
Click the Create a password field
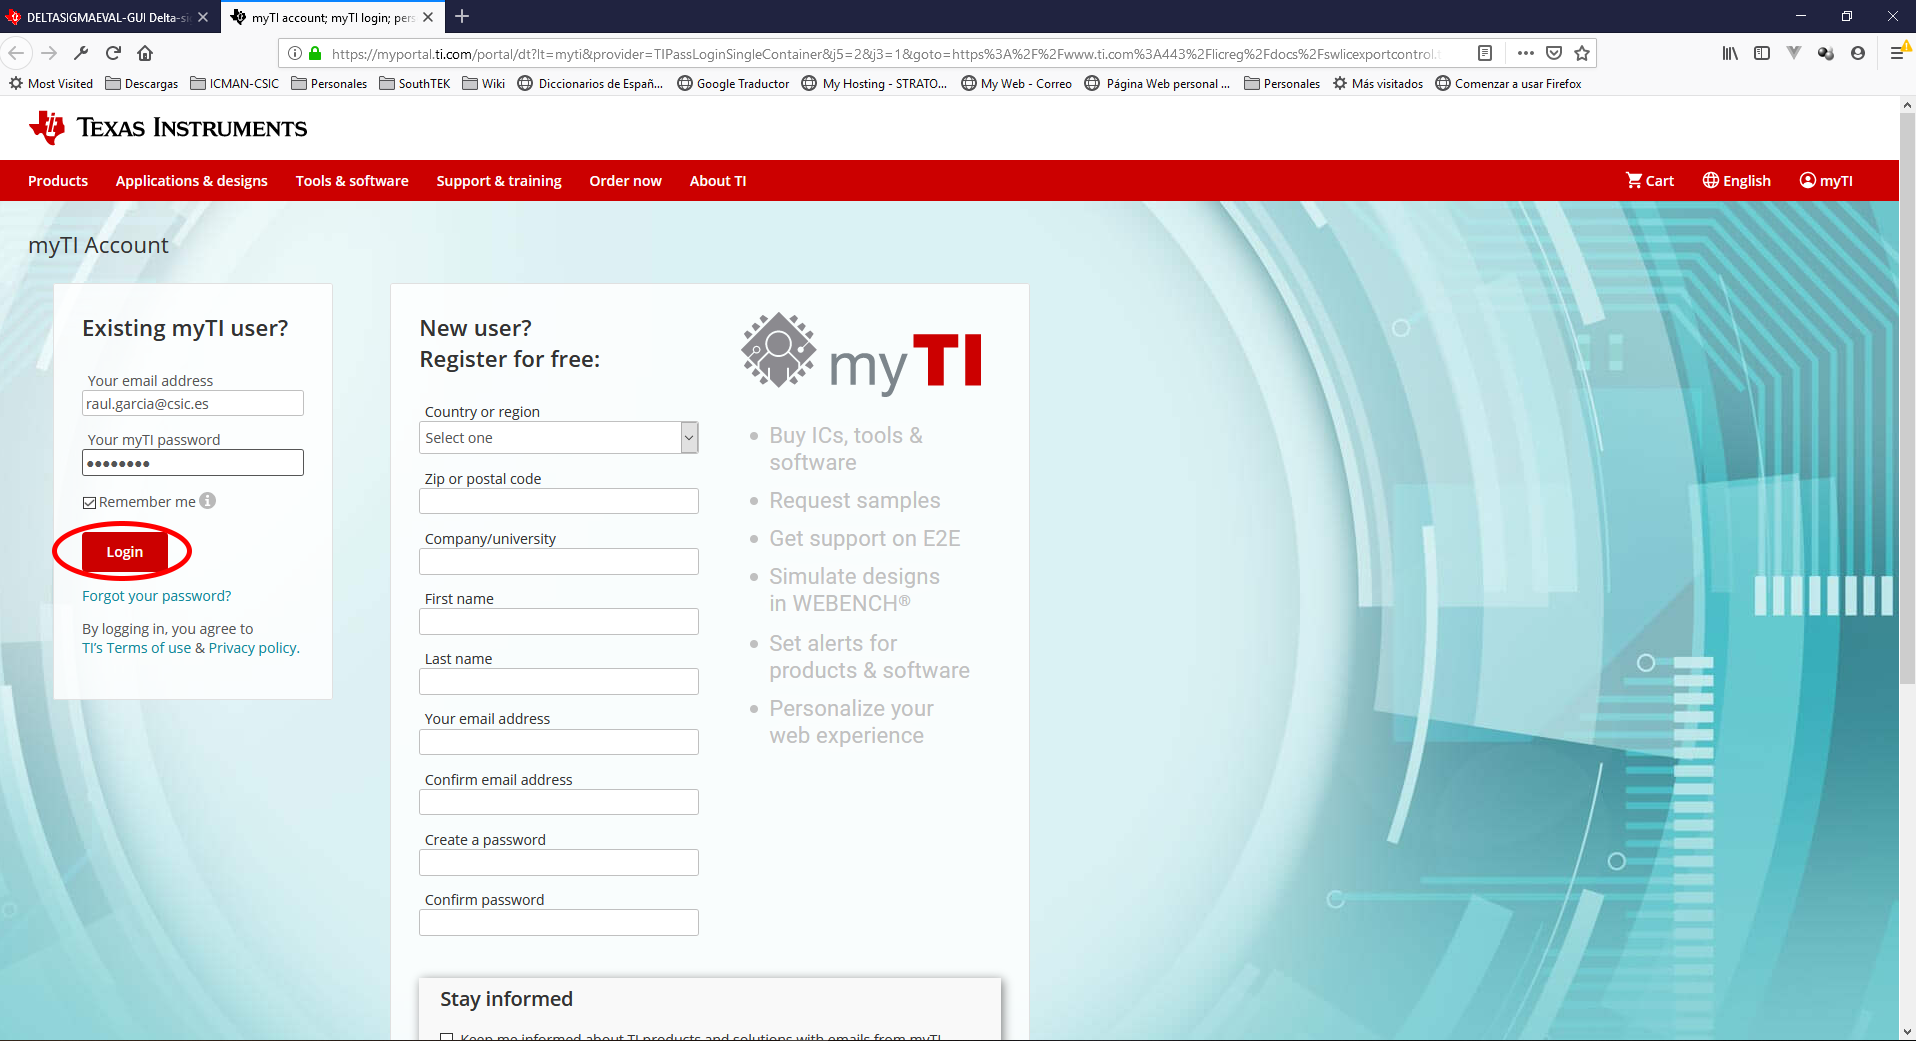559,862
